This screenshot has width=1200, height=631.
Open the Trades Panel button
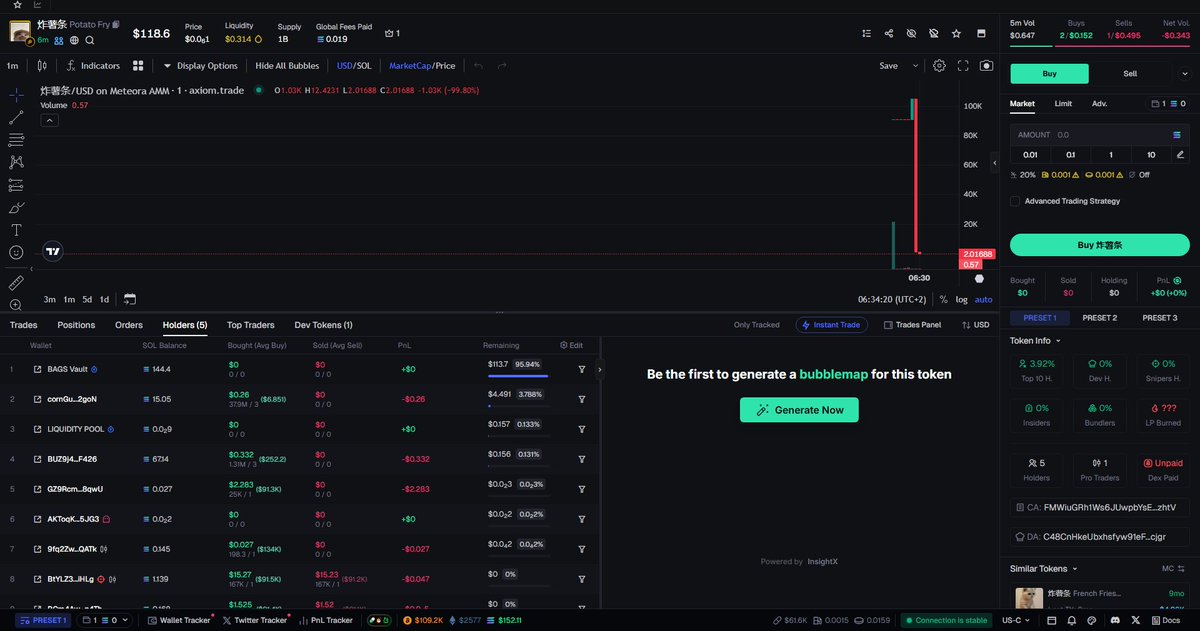pos(912,325)
